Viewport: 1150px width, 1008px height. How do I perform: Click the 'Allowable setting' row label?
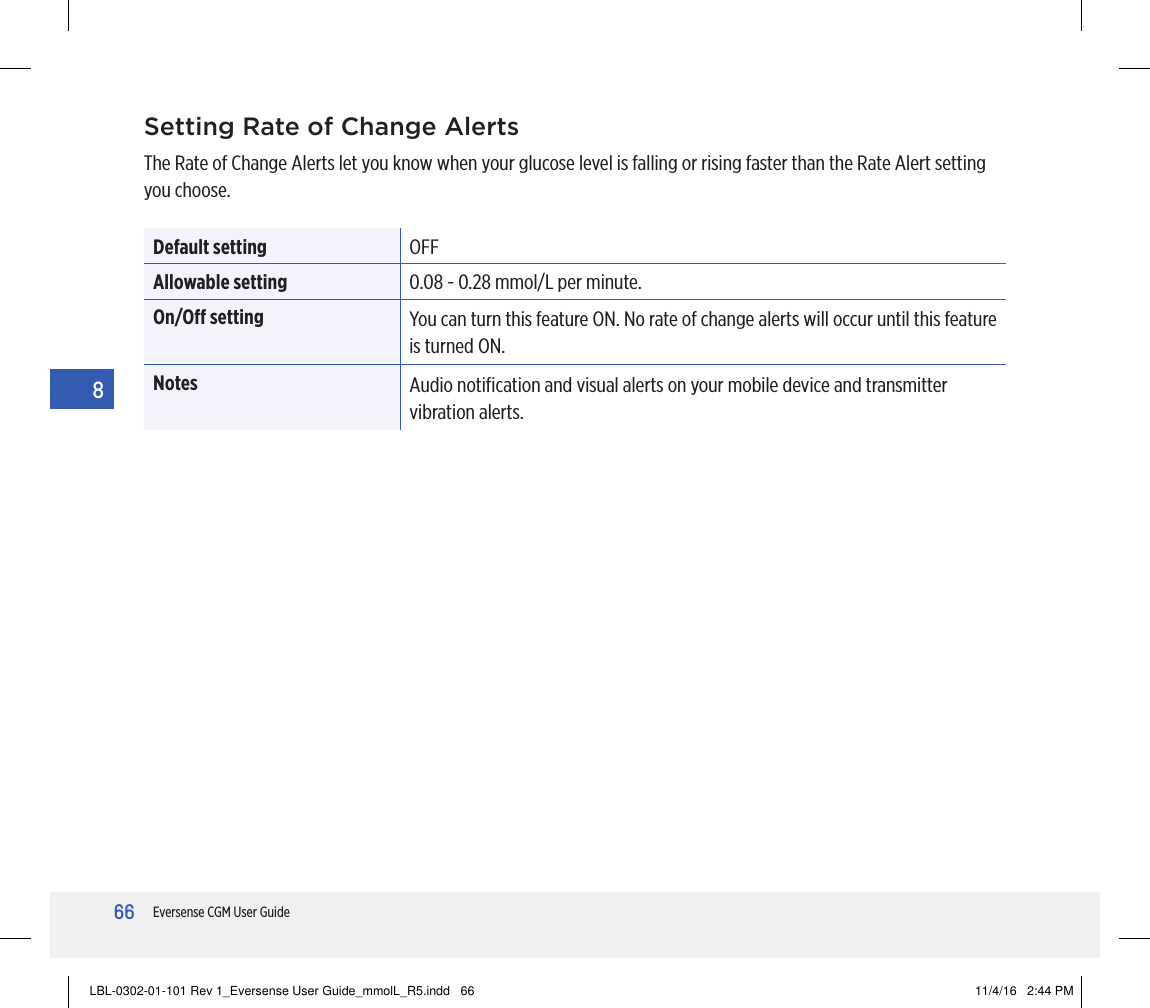click(219, 281)
